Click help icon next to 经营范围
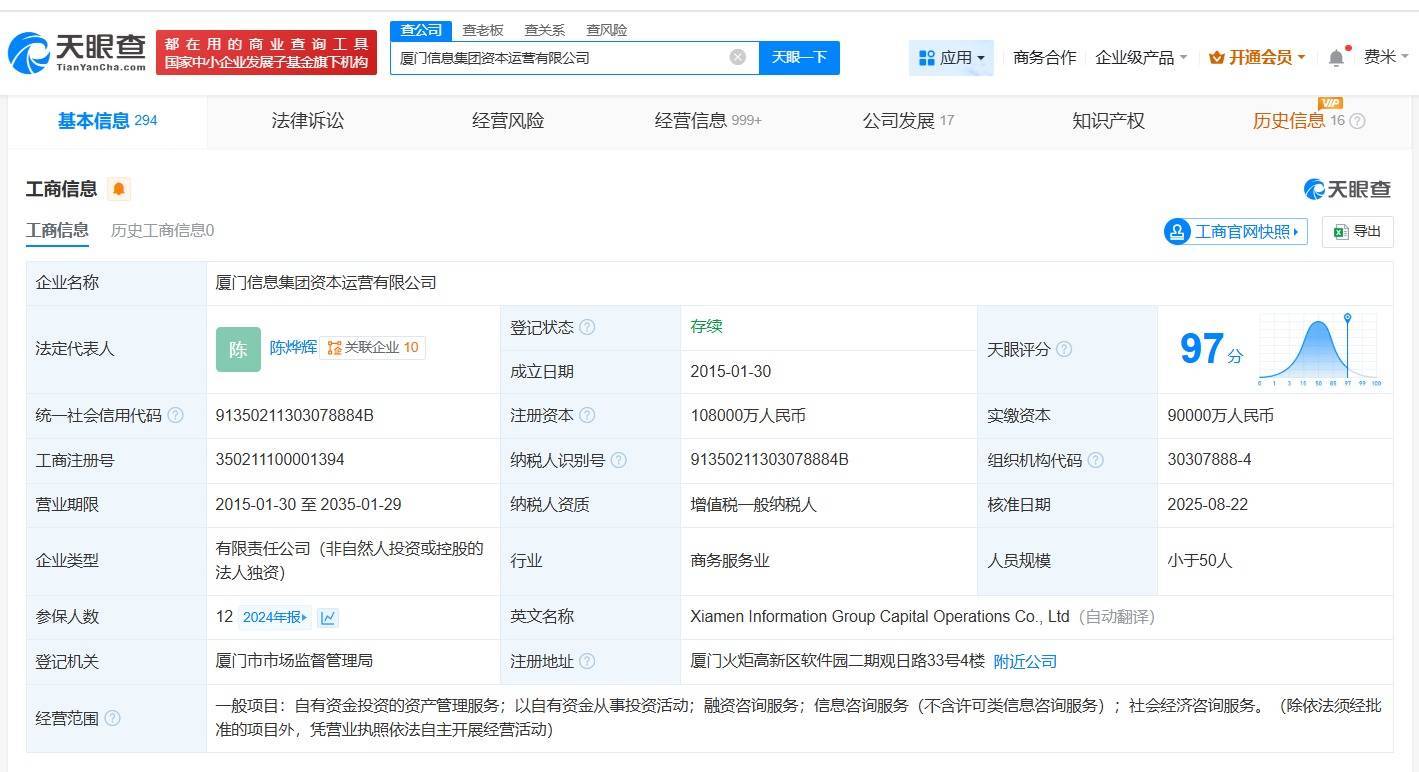1419x772 pixels. pyautogui.click(x=113, y=718)
